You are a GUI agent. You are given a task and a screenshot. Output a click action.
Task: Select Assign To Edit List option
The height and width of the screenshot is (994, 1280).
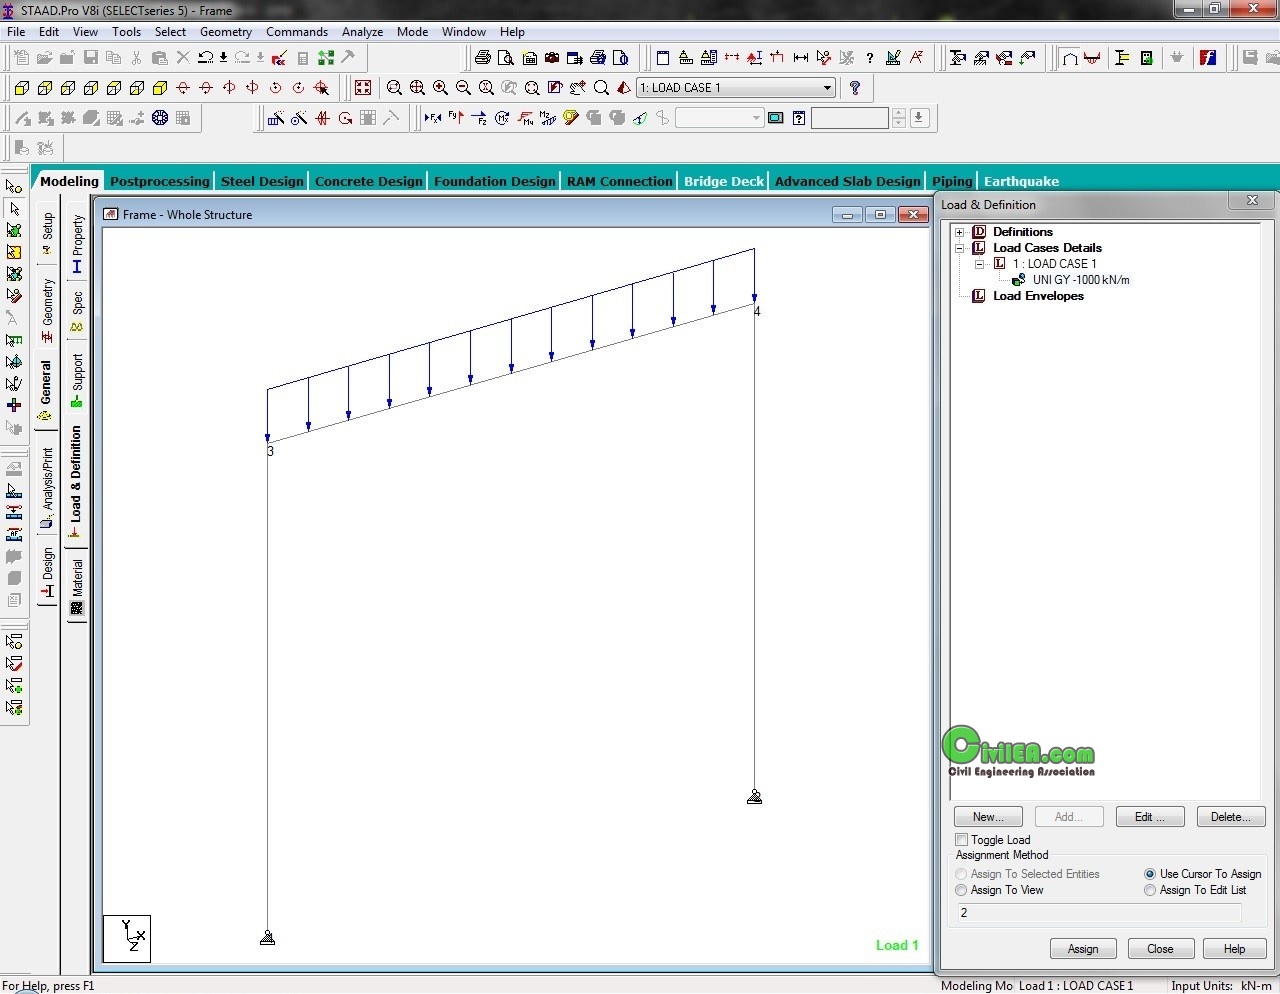[x=1150, y=890]
